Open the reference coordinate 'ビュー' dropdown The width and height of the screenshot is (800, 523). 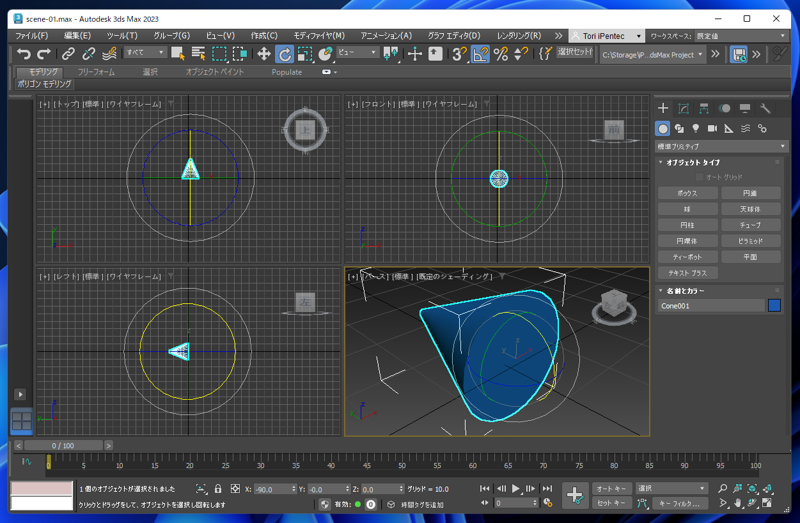pyautogui.click(x=357, y=52)
